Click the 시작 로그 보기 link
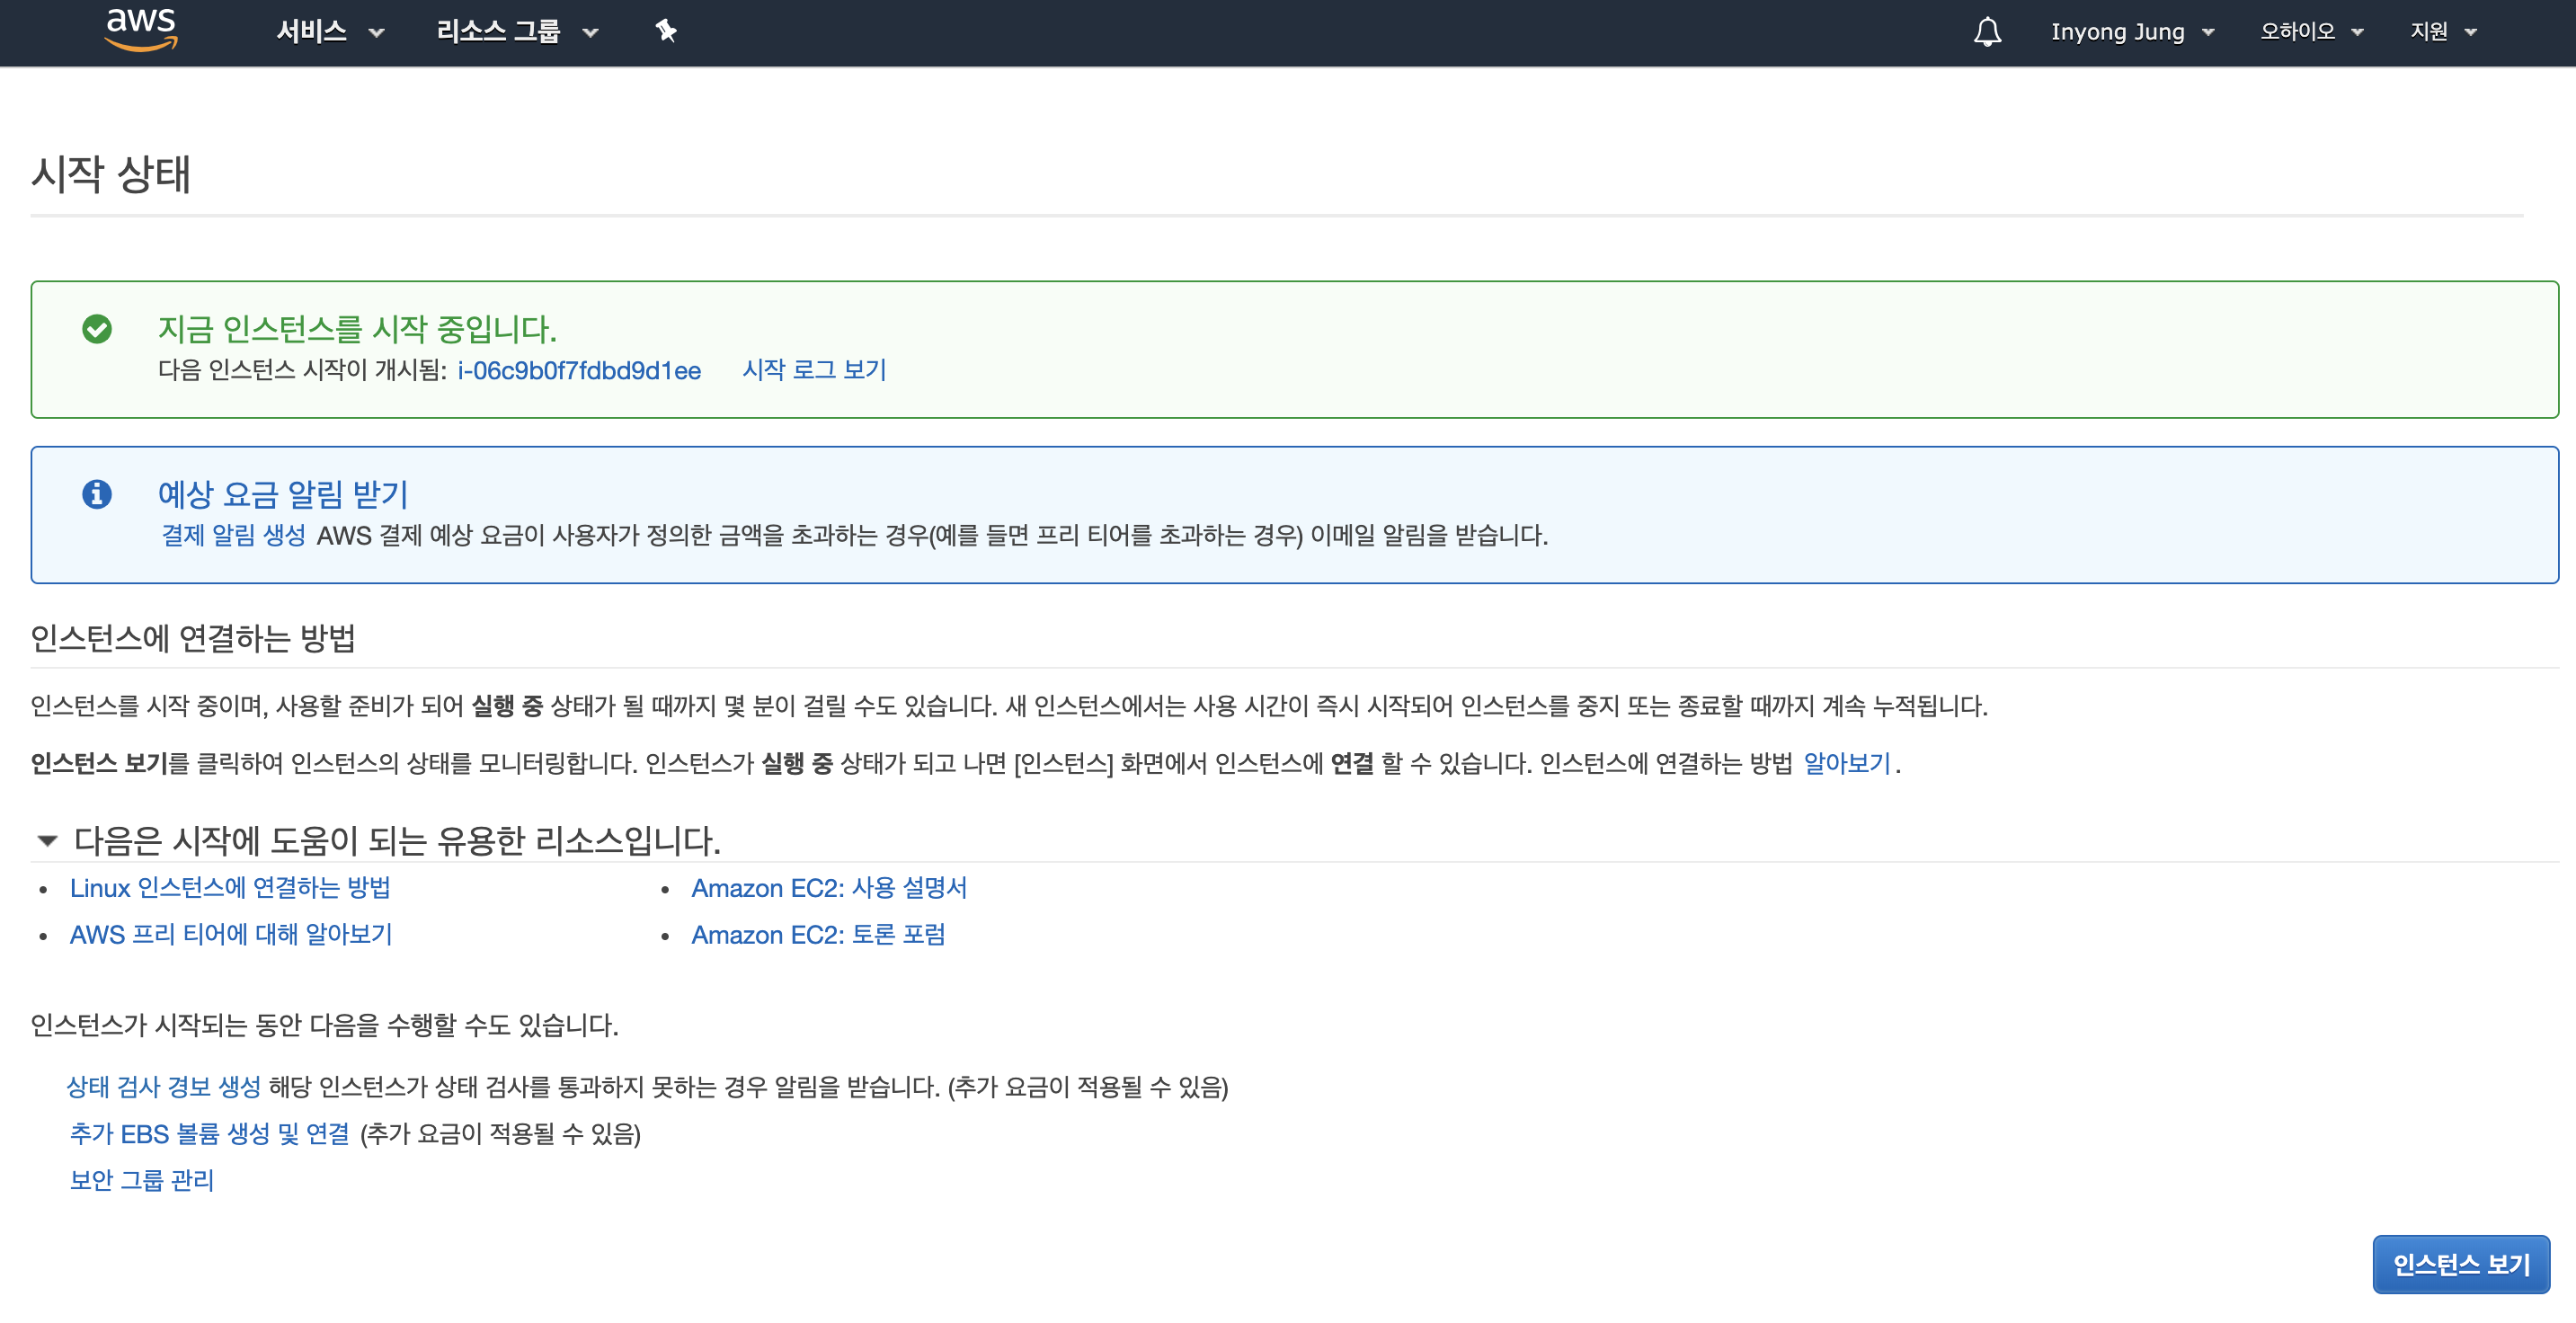The width and height of the screenshot is (2576, 1323). point(814,370)
